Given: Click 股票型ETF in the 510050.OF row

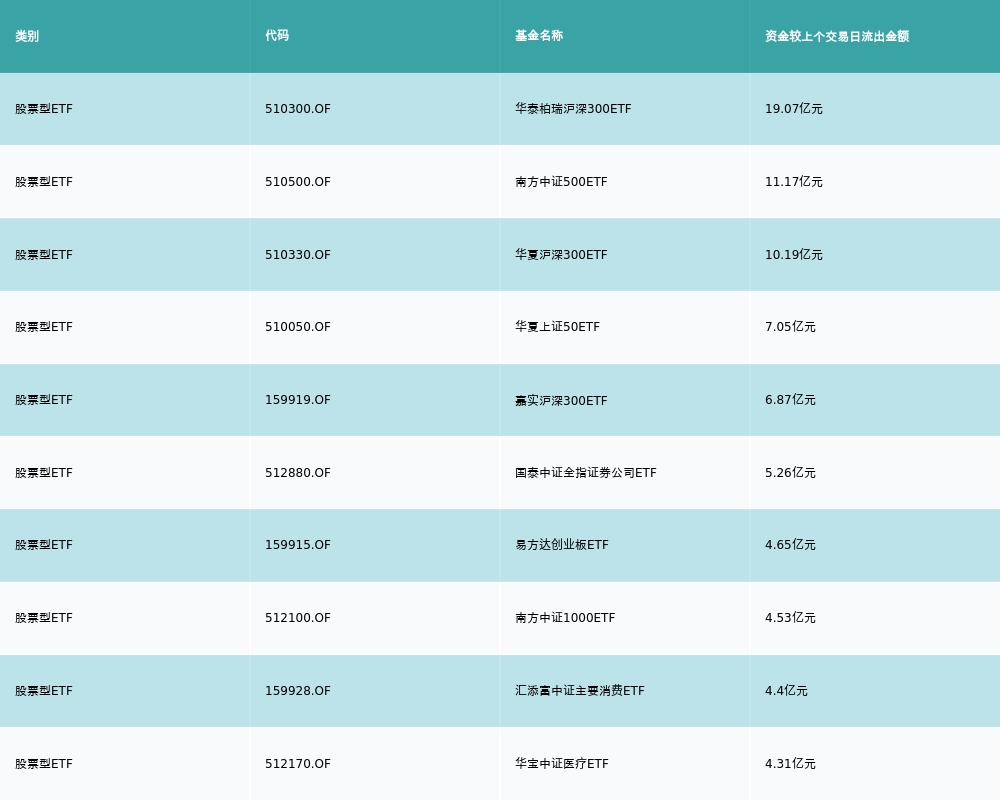Looking at the screenshot, I should 44,327.
